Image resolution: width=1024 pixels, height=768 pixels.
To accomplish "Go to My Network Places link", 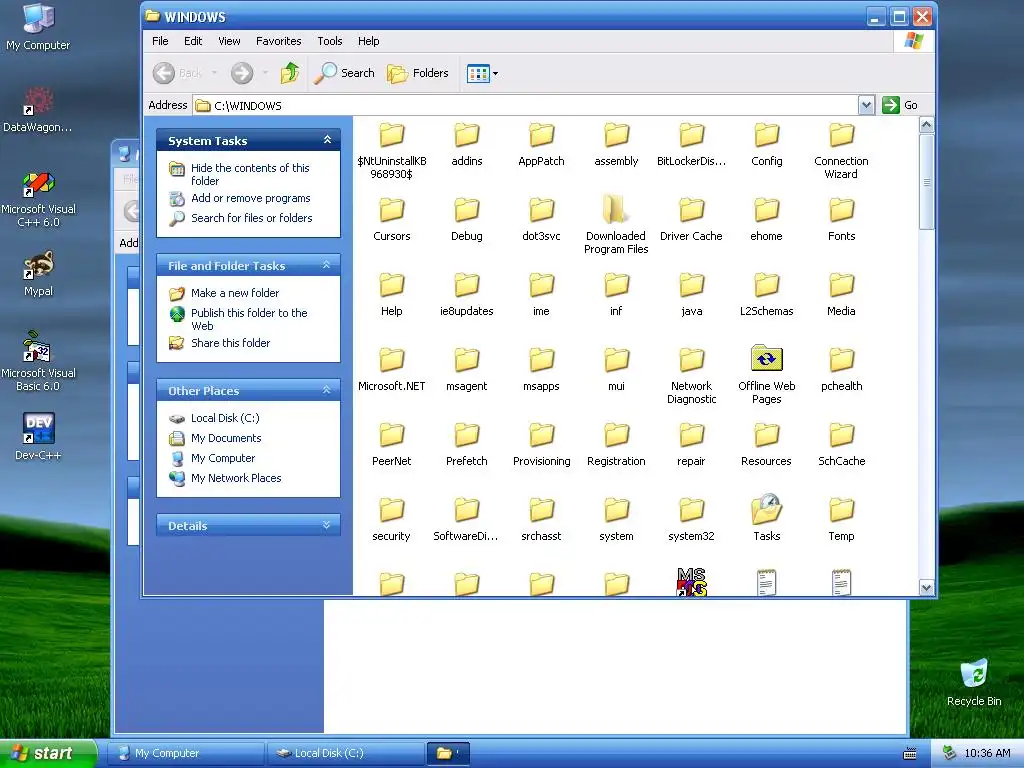I will coord(236,478).
